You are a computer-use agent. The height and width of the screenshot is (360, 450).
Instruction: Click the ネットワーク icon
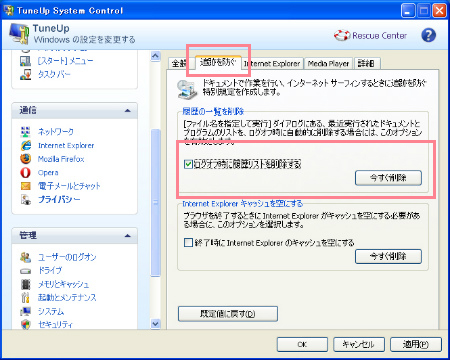[x=26, y=132]
